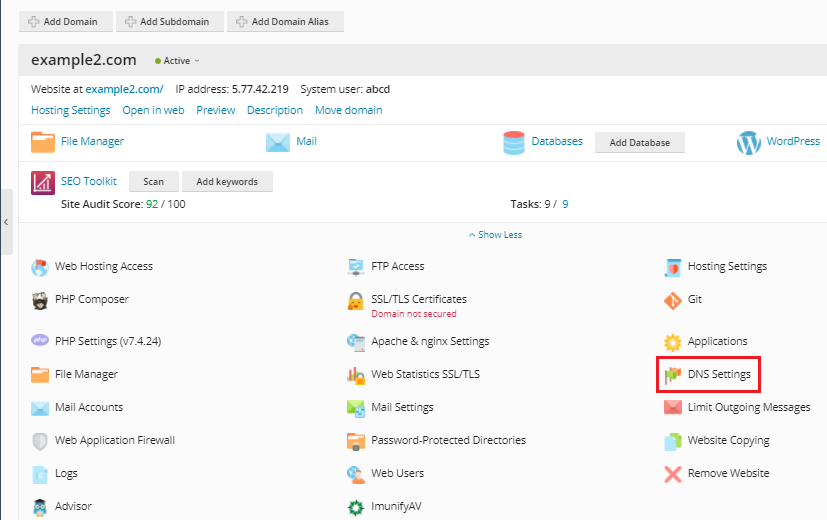Click the Scan button
827x520 pixels.
pyautogui.click(x=153, y=182)
